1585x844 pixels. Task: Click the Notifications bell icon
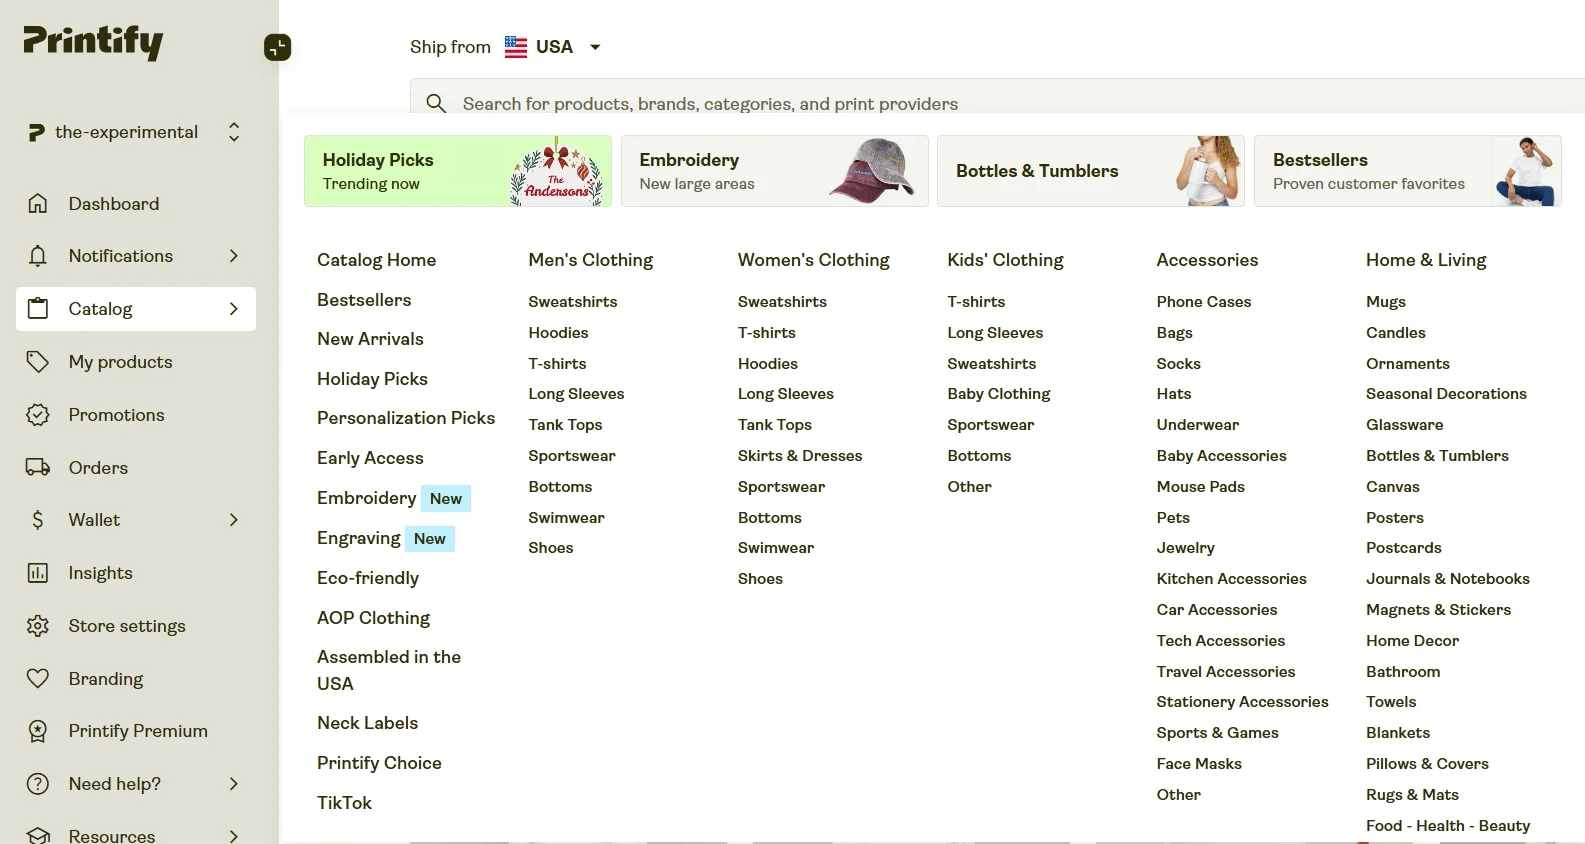coord(37,256)
